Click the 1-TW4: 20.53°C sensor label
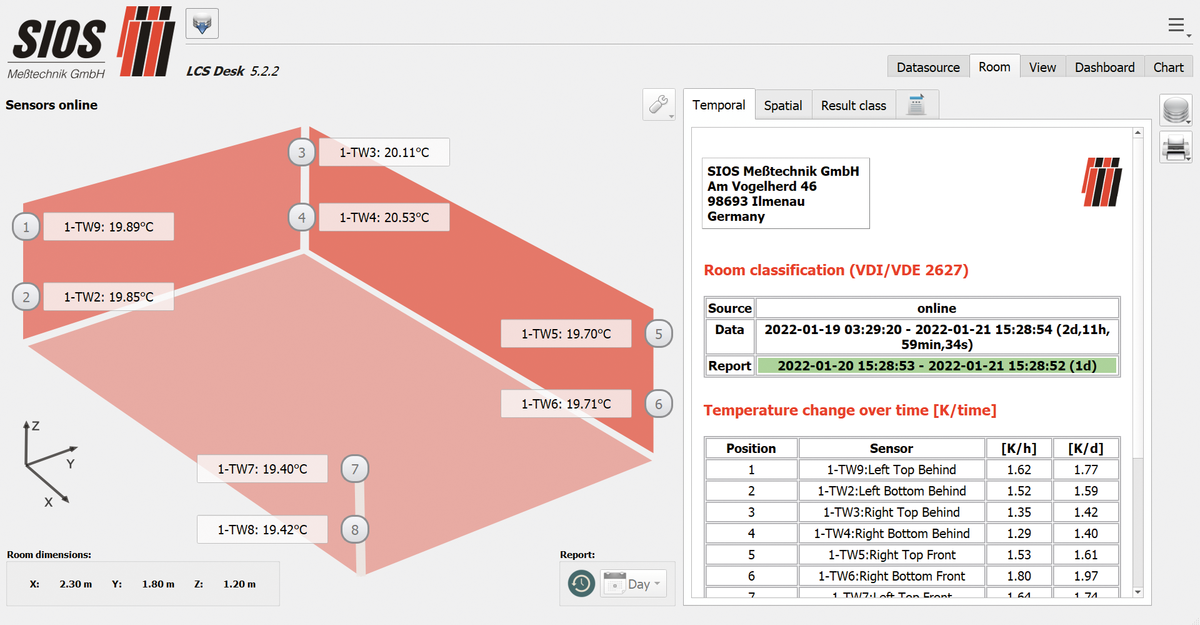The height and width of the screenshot is (625, 1200). [x=384, y=217]
